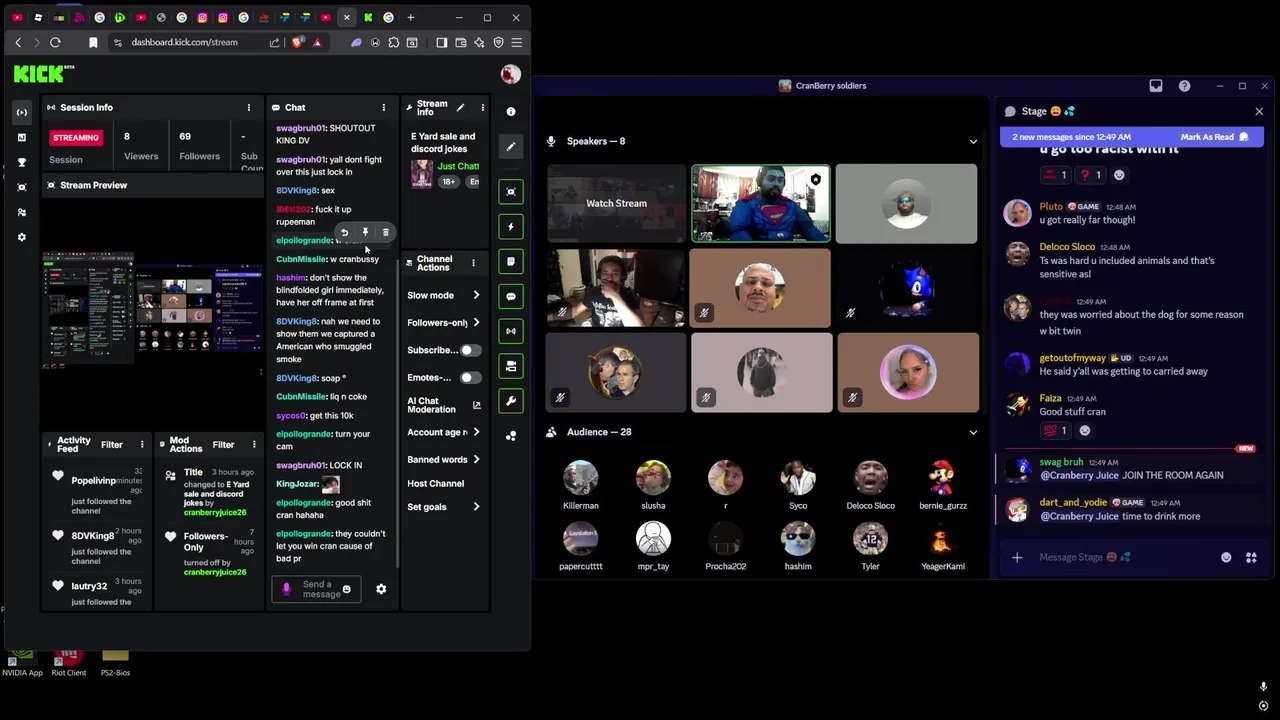Click the Message Stage input field
Screen dimensions: 1280x720
click(x=1120, y=557)
